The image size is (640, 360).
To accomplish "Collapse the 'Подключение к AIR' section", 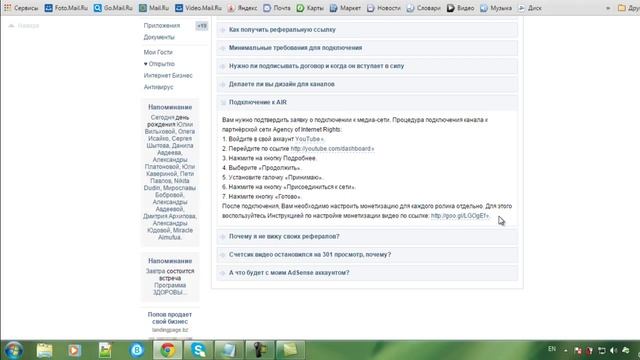I will point(367,102).
